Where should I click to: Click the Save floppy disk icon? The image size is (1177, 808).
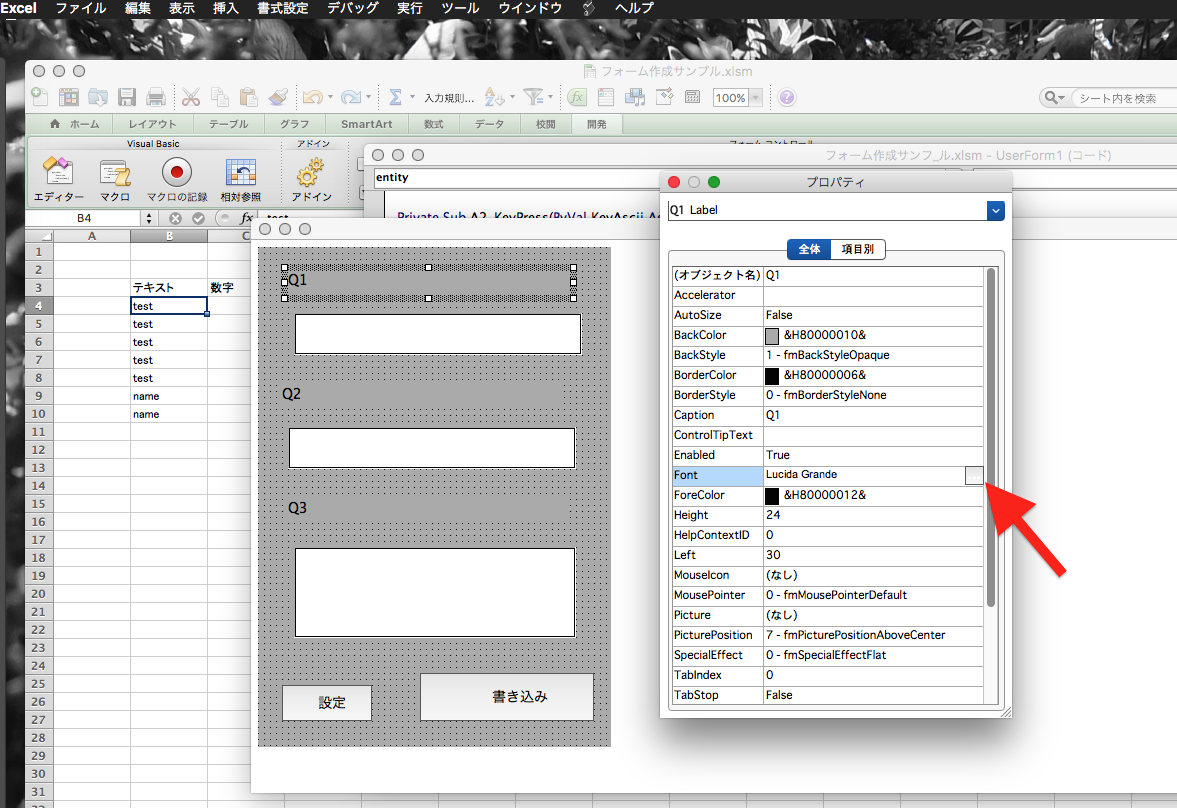[127, 97]
